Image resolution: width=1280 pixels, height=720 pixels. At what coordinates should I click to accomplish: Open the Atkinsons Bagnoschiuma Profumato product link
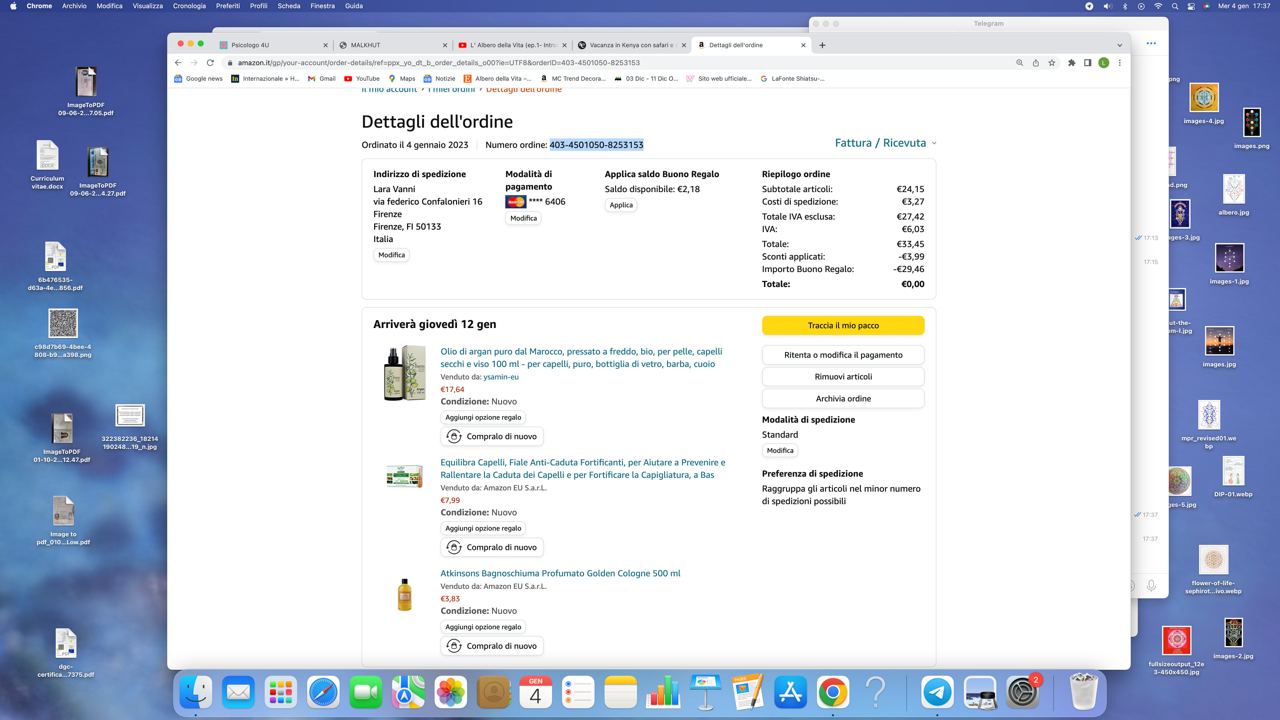click(560, 574)
